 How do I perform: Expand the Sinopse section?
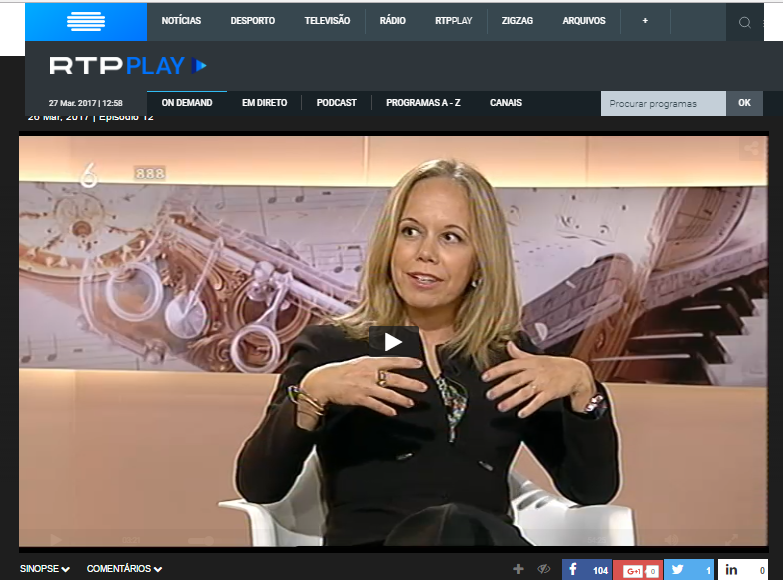click(45, 569)
